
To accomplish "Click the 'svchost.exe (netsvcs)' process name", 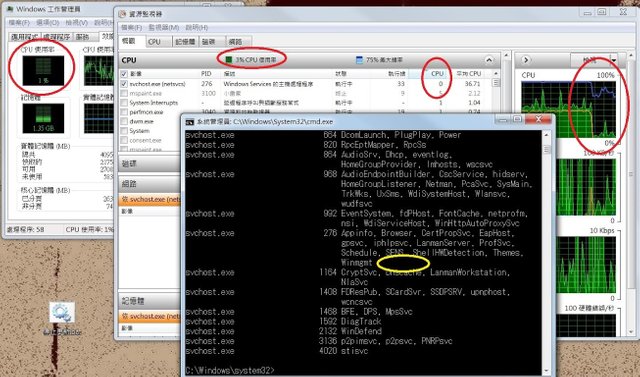I will click(157, 84).
